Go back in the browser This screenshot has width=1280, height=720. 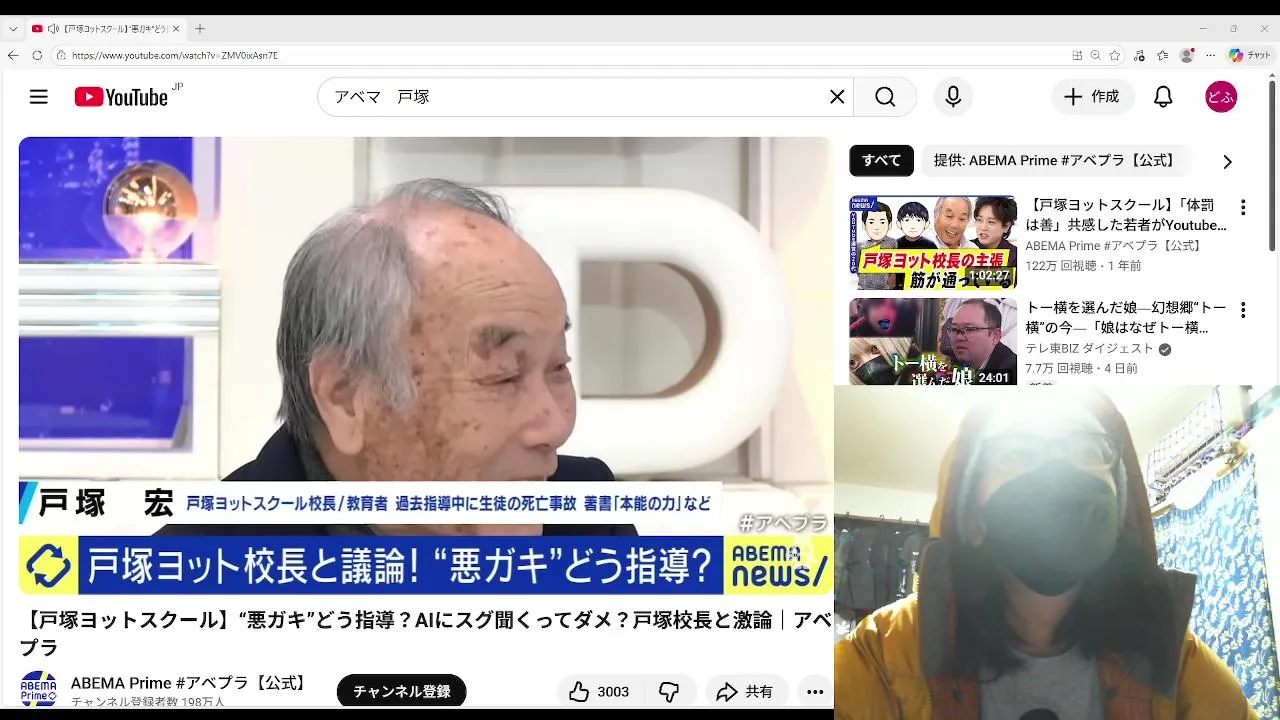tap(13, 55)
